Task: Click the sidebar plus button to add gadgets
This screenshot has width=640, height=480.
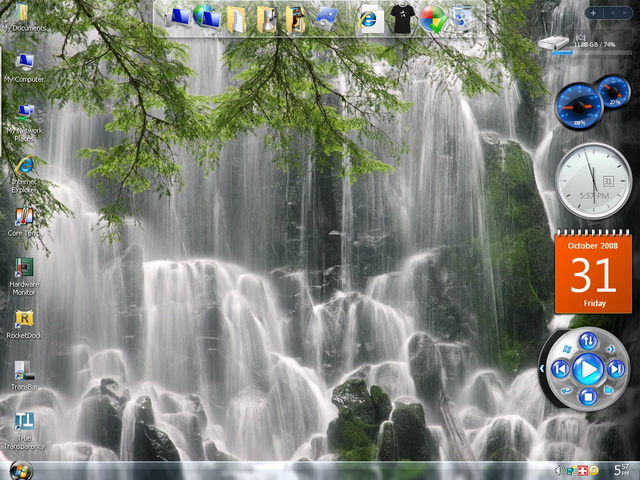Action: 593,13
